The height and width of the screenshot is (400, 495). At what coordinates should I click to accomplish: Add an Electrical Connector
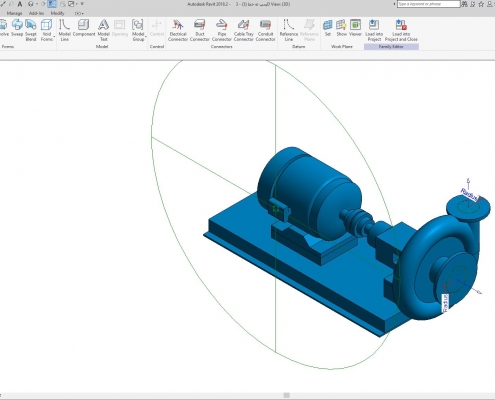click(178, 30)
